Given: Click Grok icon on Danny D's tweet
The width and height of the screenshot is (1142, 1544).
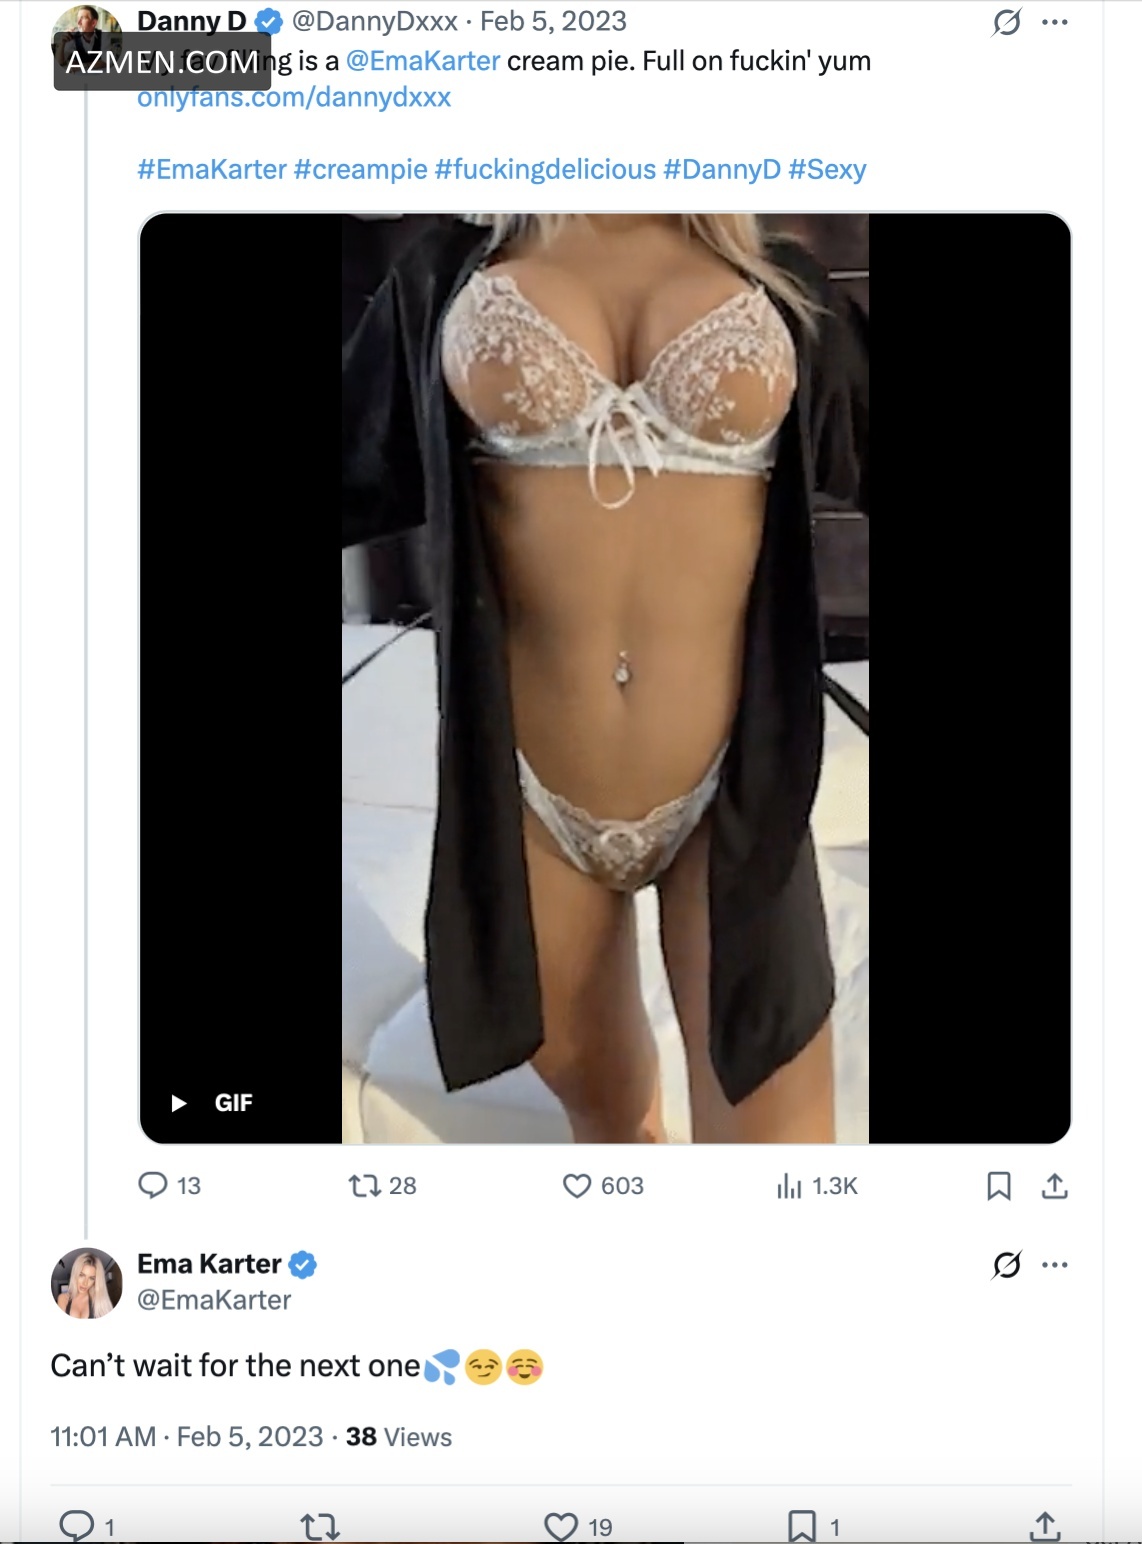Looking at the screenshot, I should coord(1007,22).
